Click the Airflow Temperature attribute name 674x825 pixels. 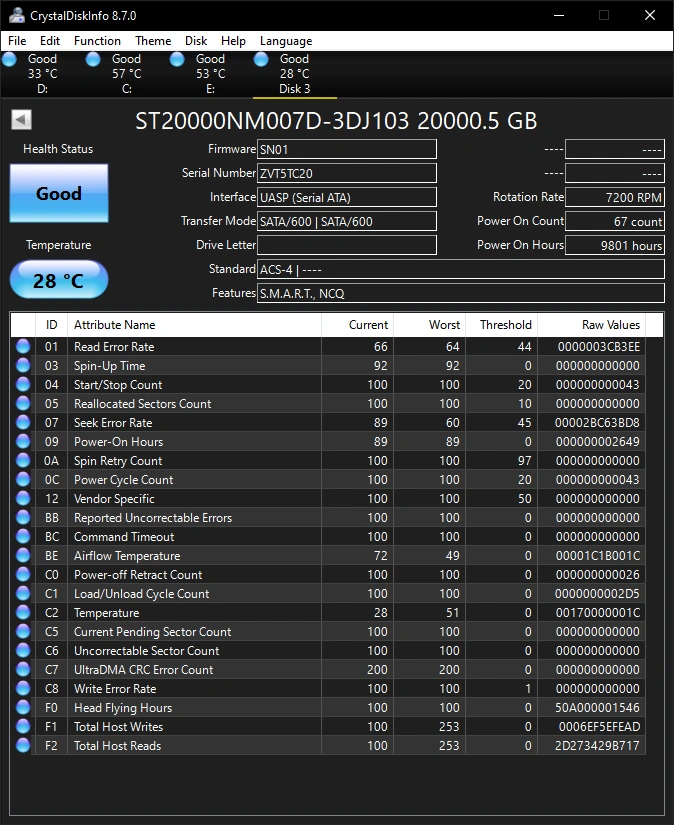127,556
